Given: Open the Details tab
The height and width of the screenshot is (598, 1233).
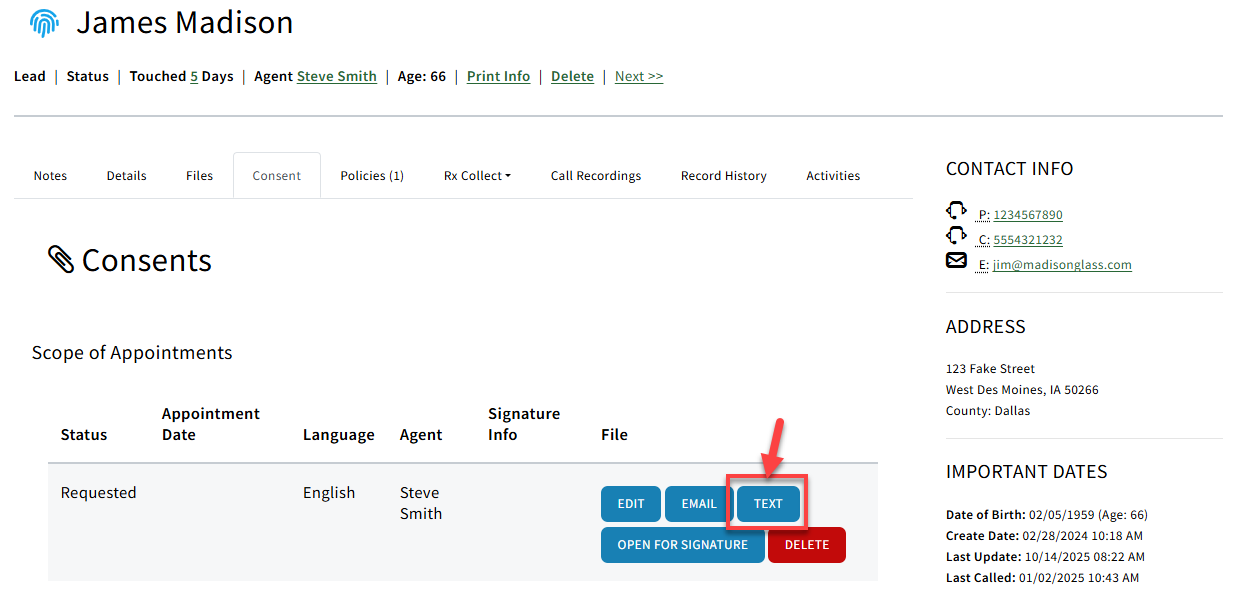Looking at the screenshot, I should [x=126, y=175].
